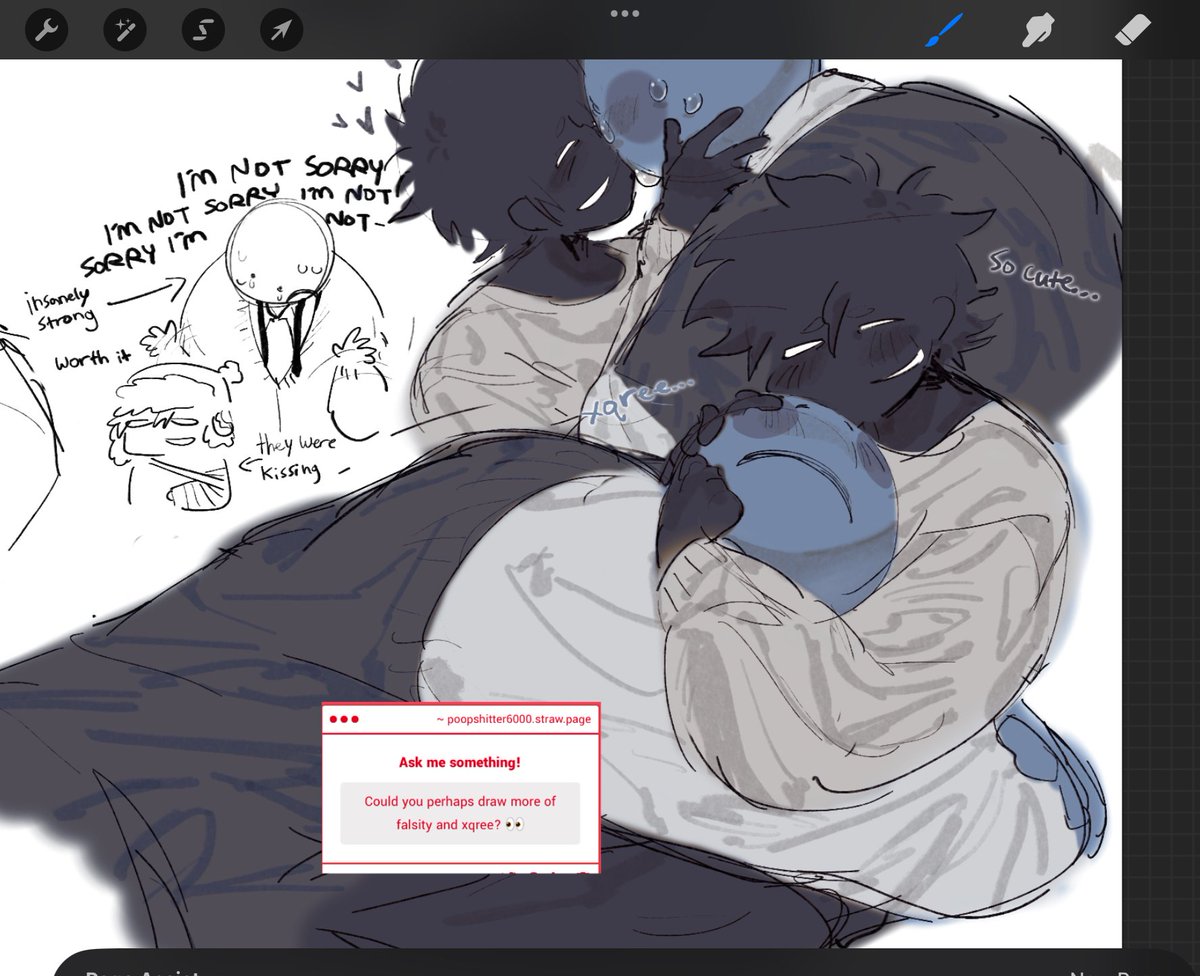1200x976 pixels.
Task: Open the Actions wrench menu
Action: tap(46, 32)
